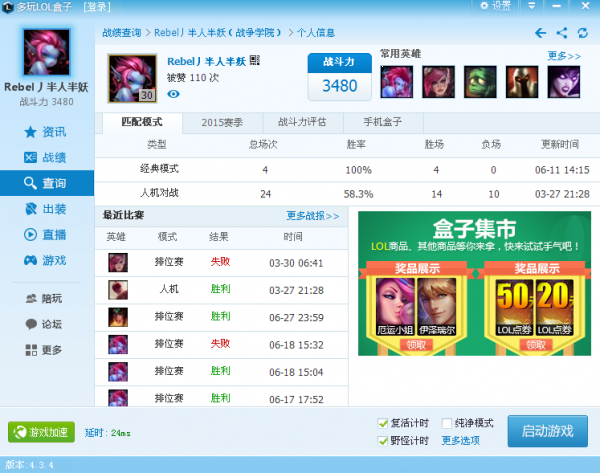
Task: Select the 经典模式 stats row
Action: [347, 170]
